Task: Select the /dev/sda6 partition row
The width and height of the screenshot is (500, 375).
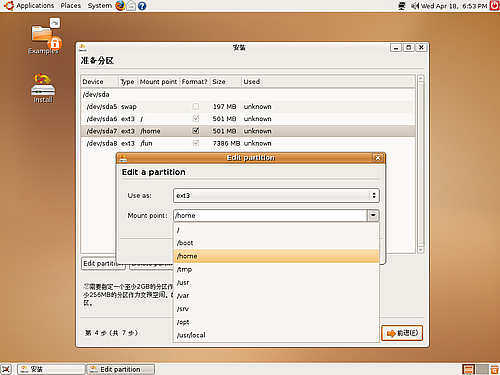Action: coord(248,119)
